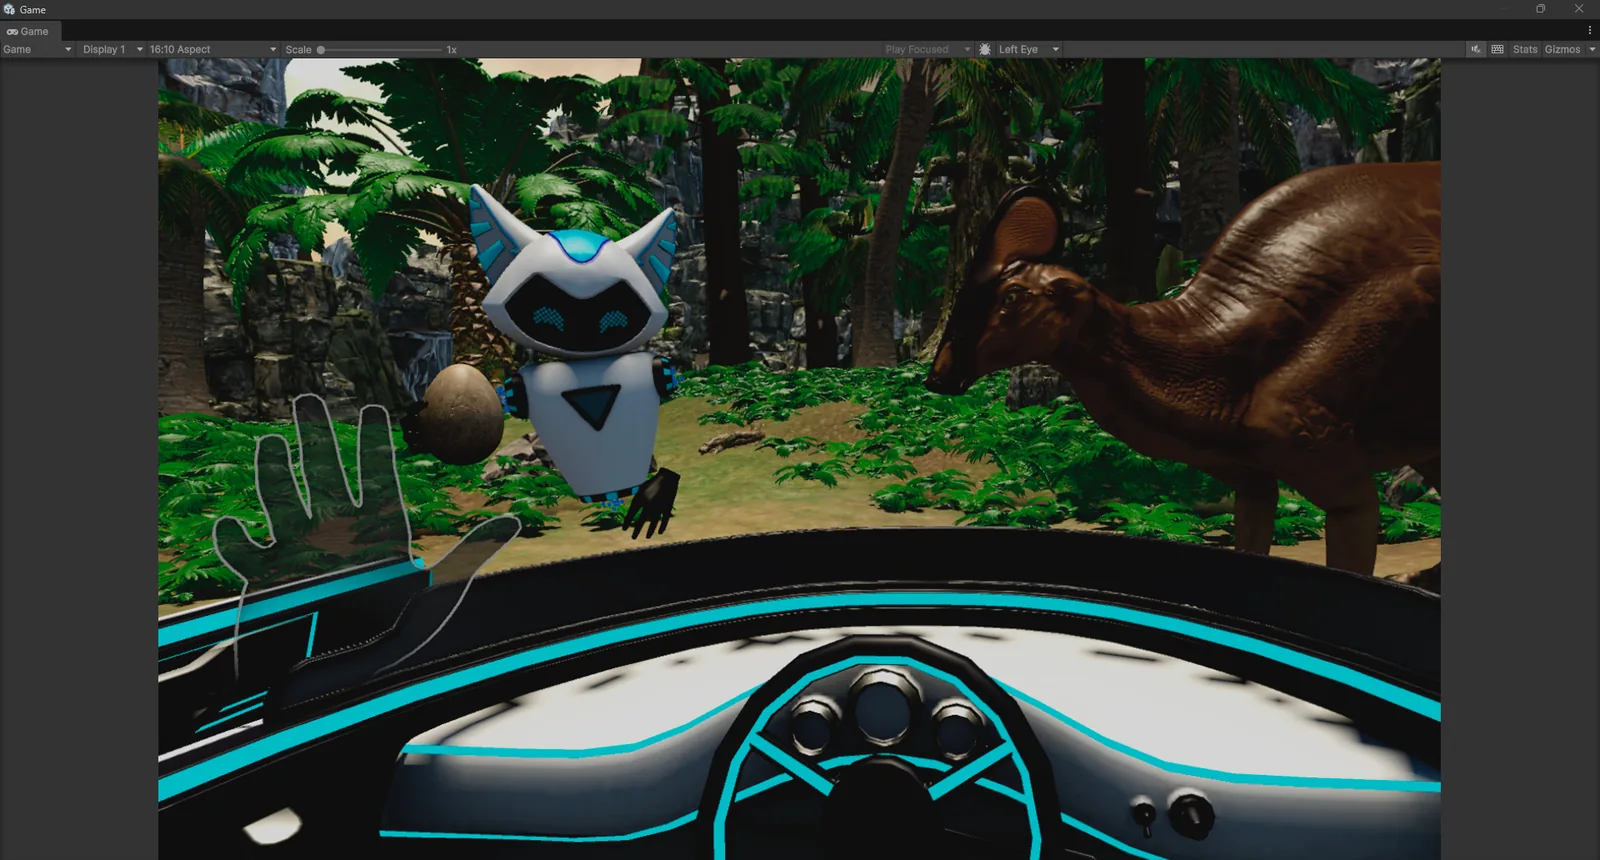Click the keyboard shortcuts icon
Screen dimensions: 1600x860
coord(1497,49)
